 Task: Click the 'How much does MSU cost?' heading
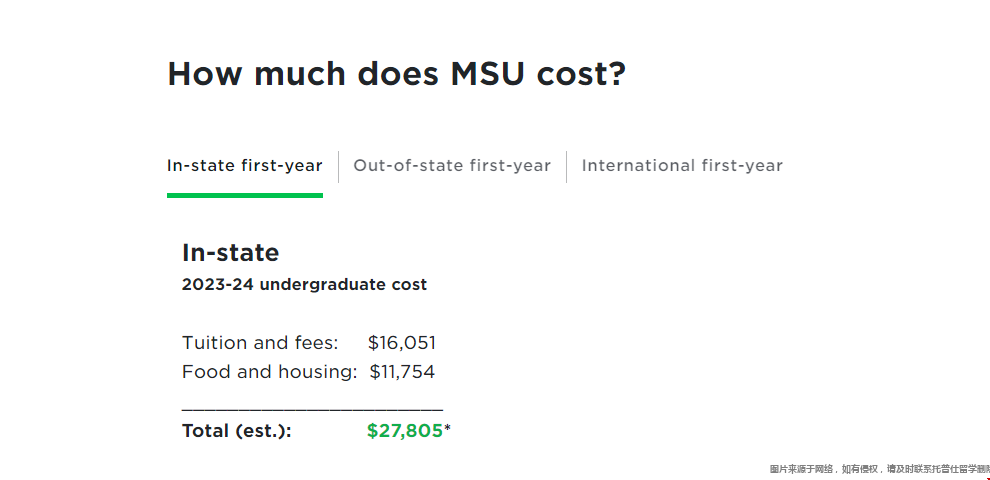(397, 73)
